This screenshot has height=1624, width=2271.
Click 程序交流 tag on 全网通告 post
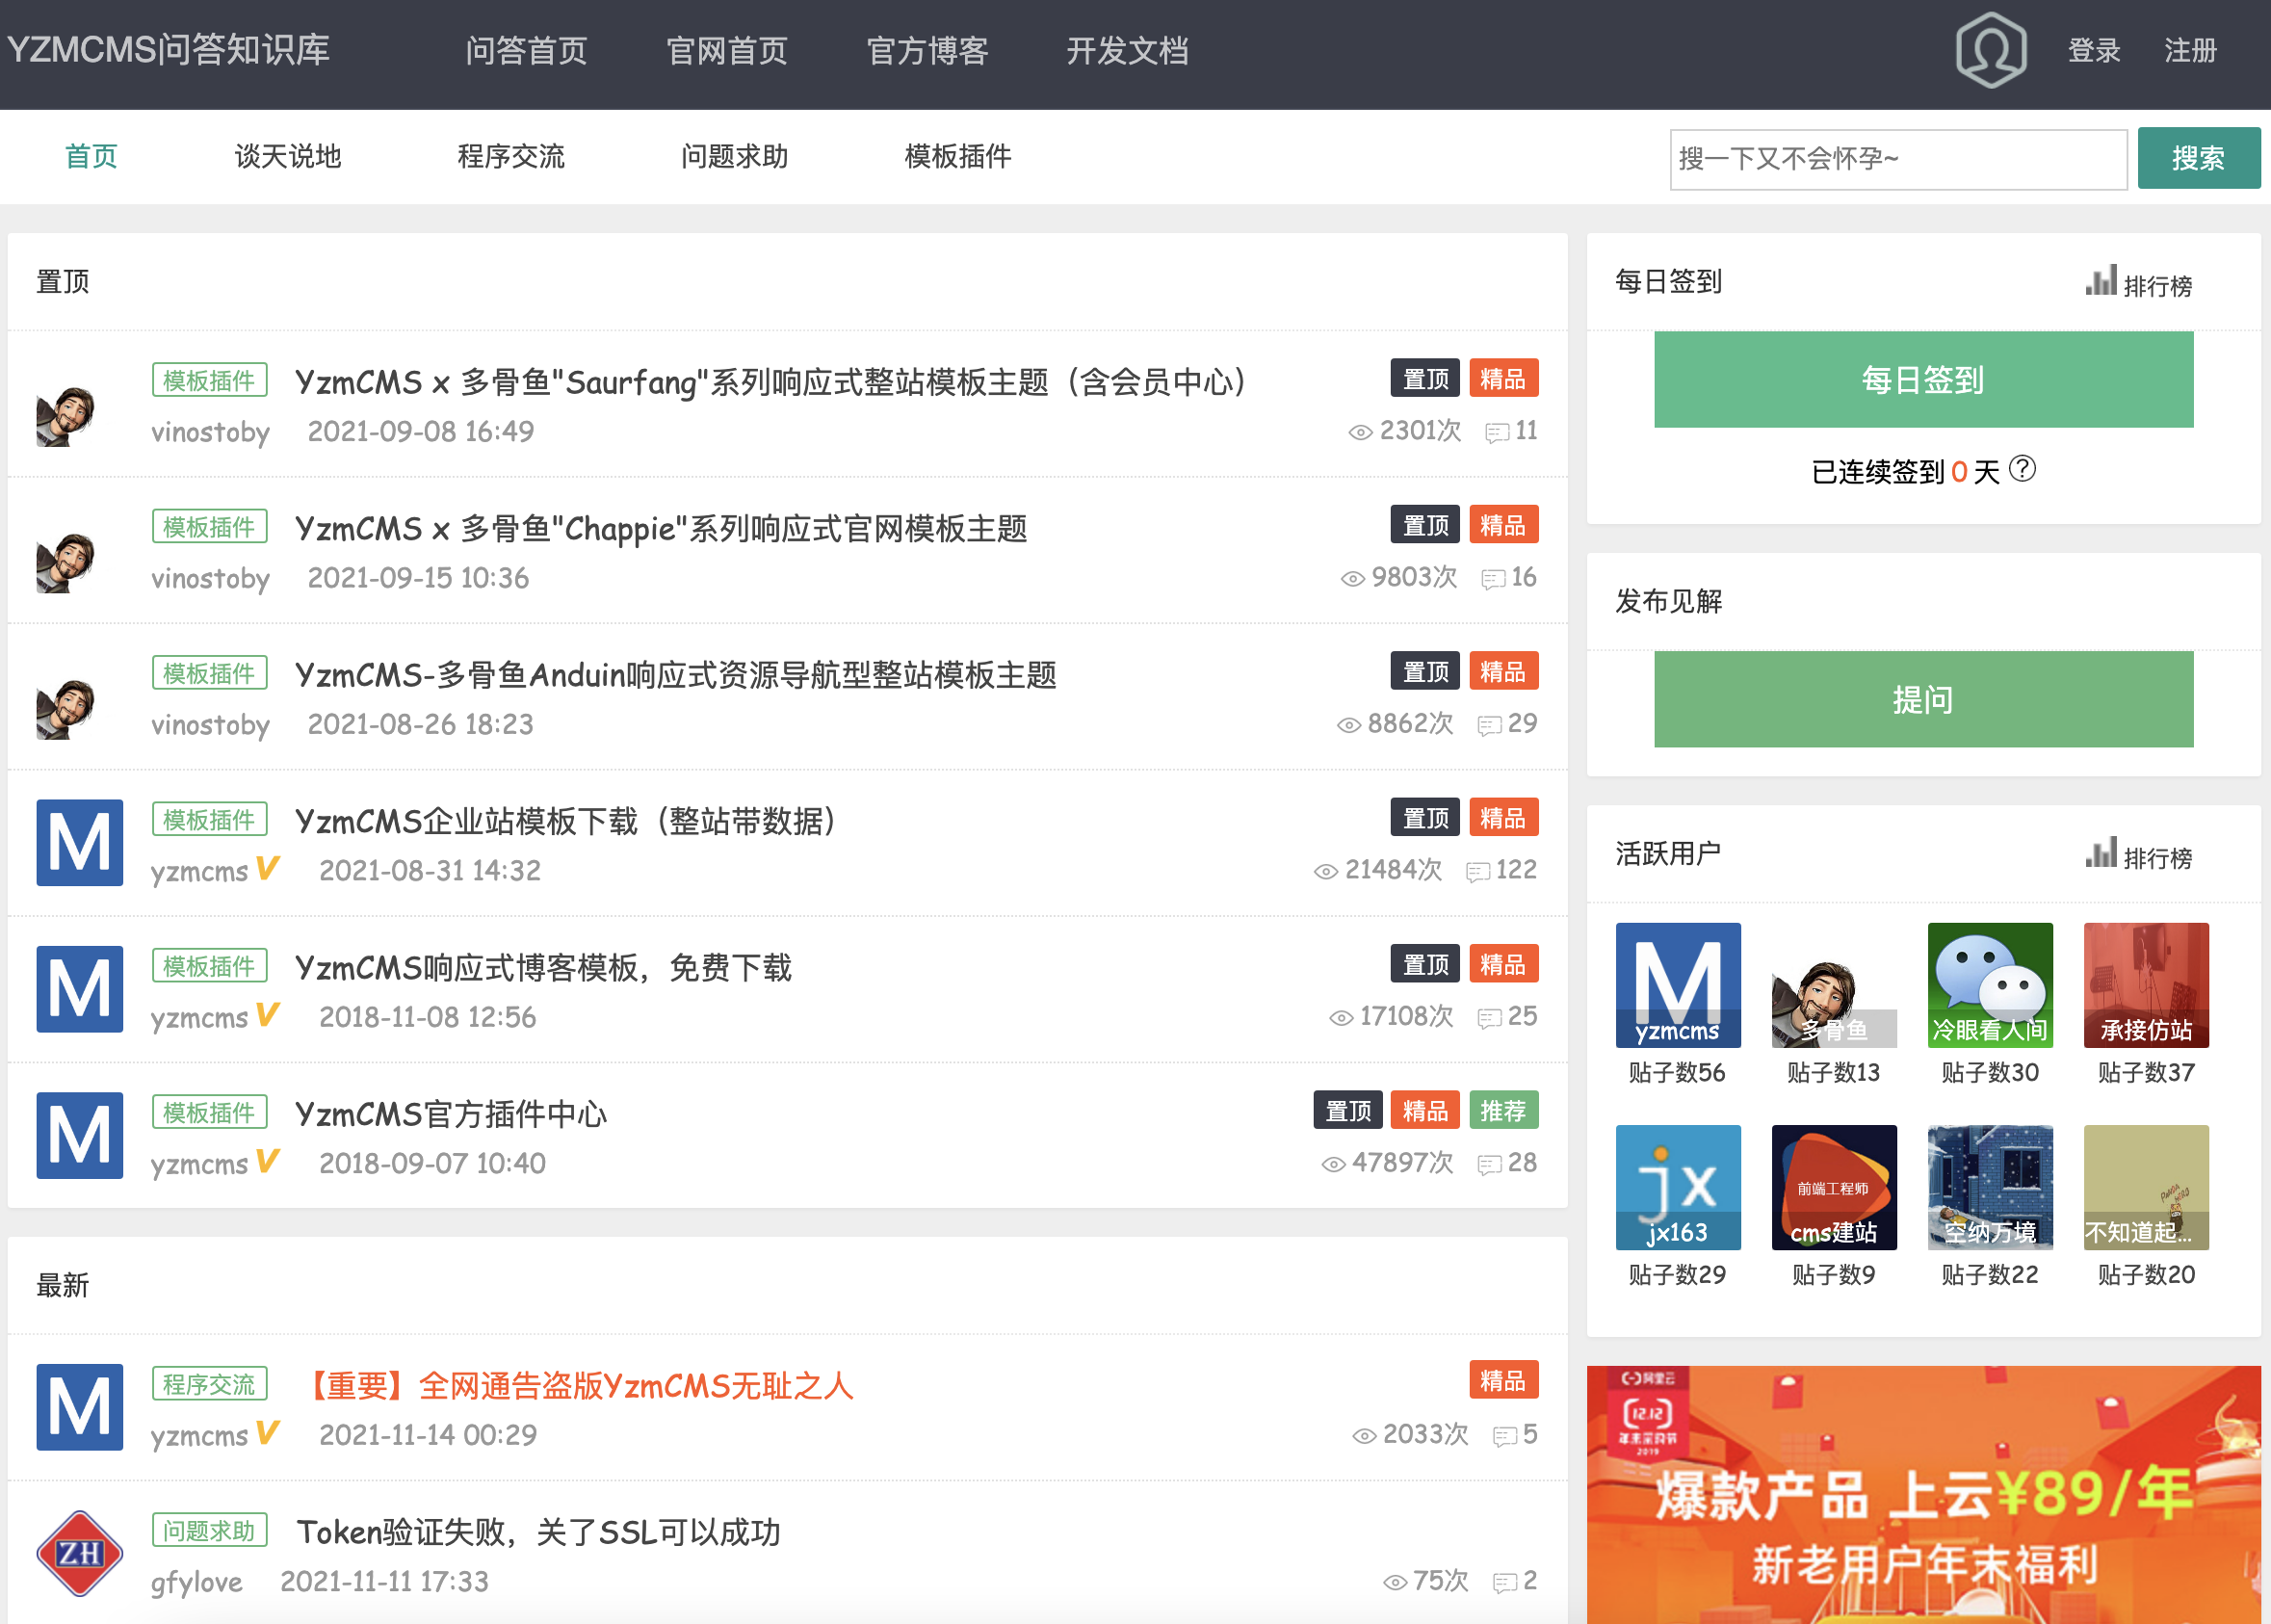pyautogui.click(x=210, y=1384)
